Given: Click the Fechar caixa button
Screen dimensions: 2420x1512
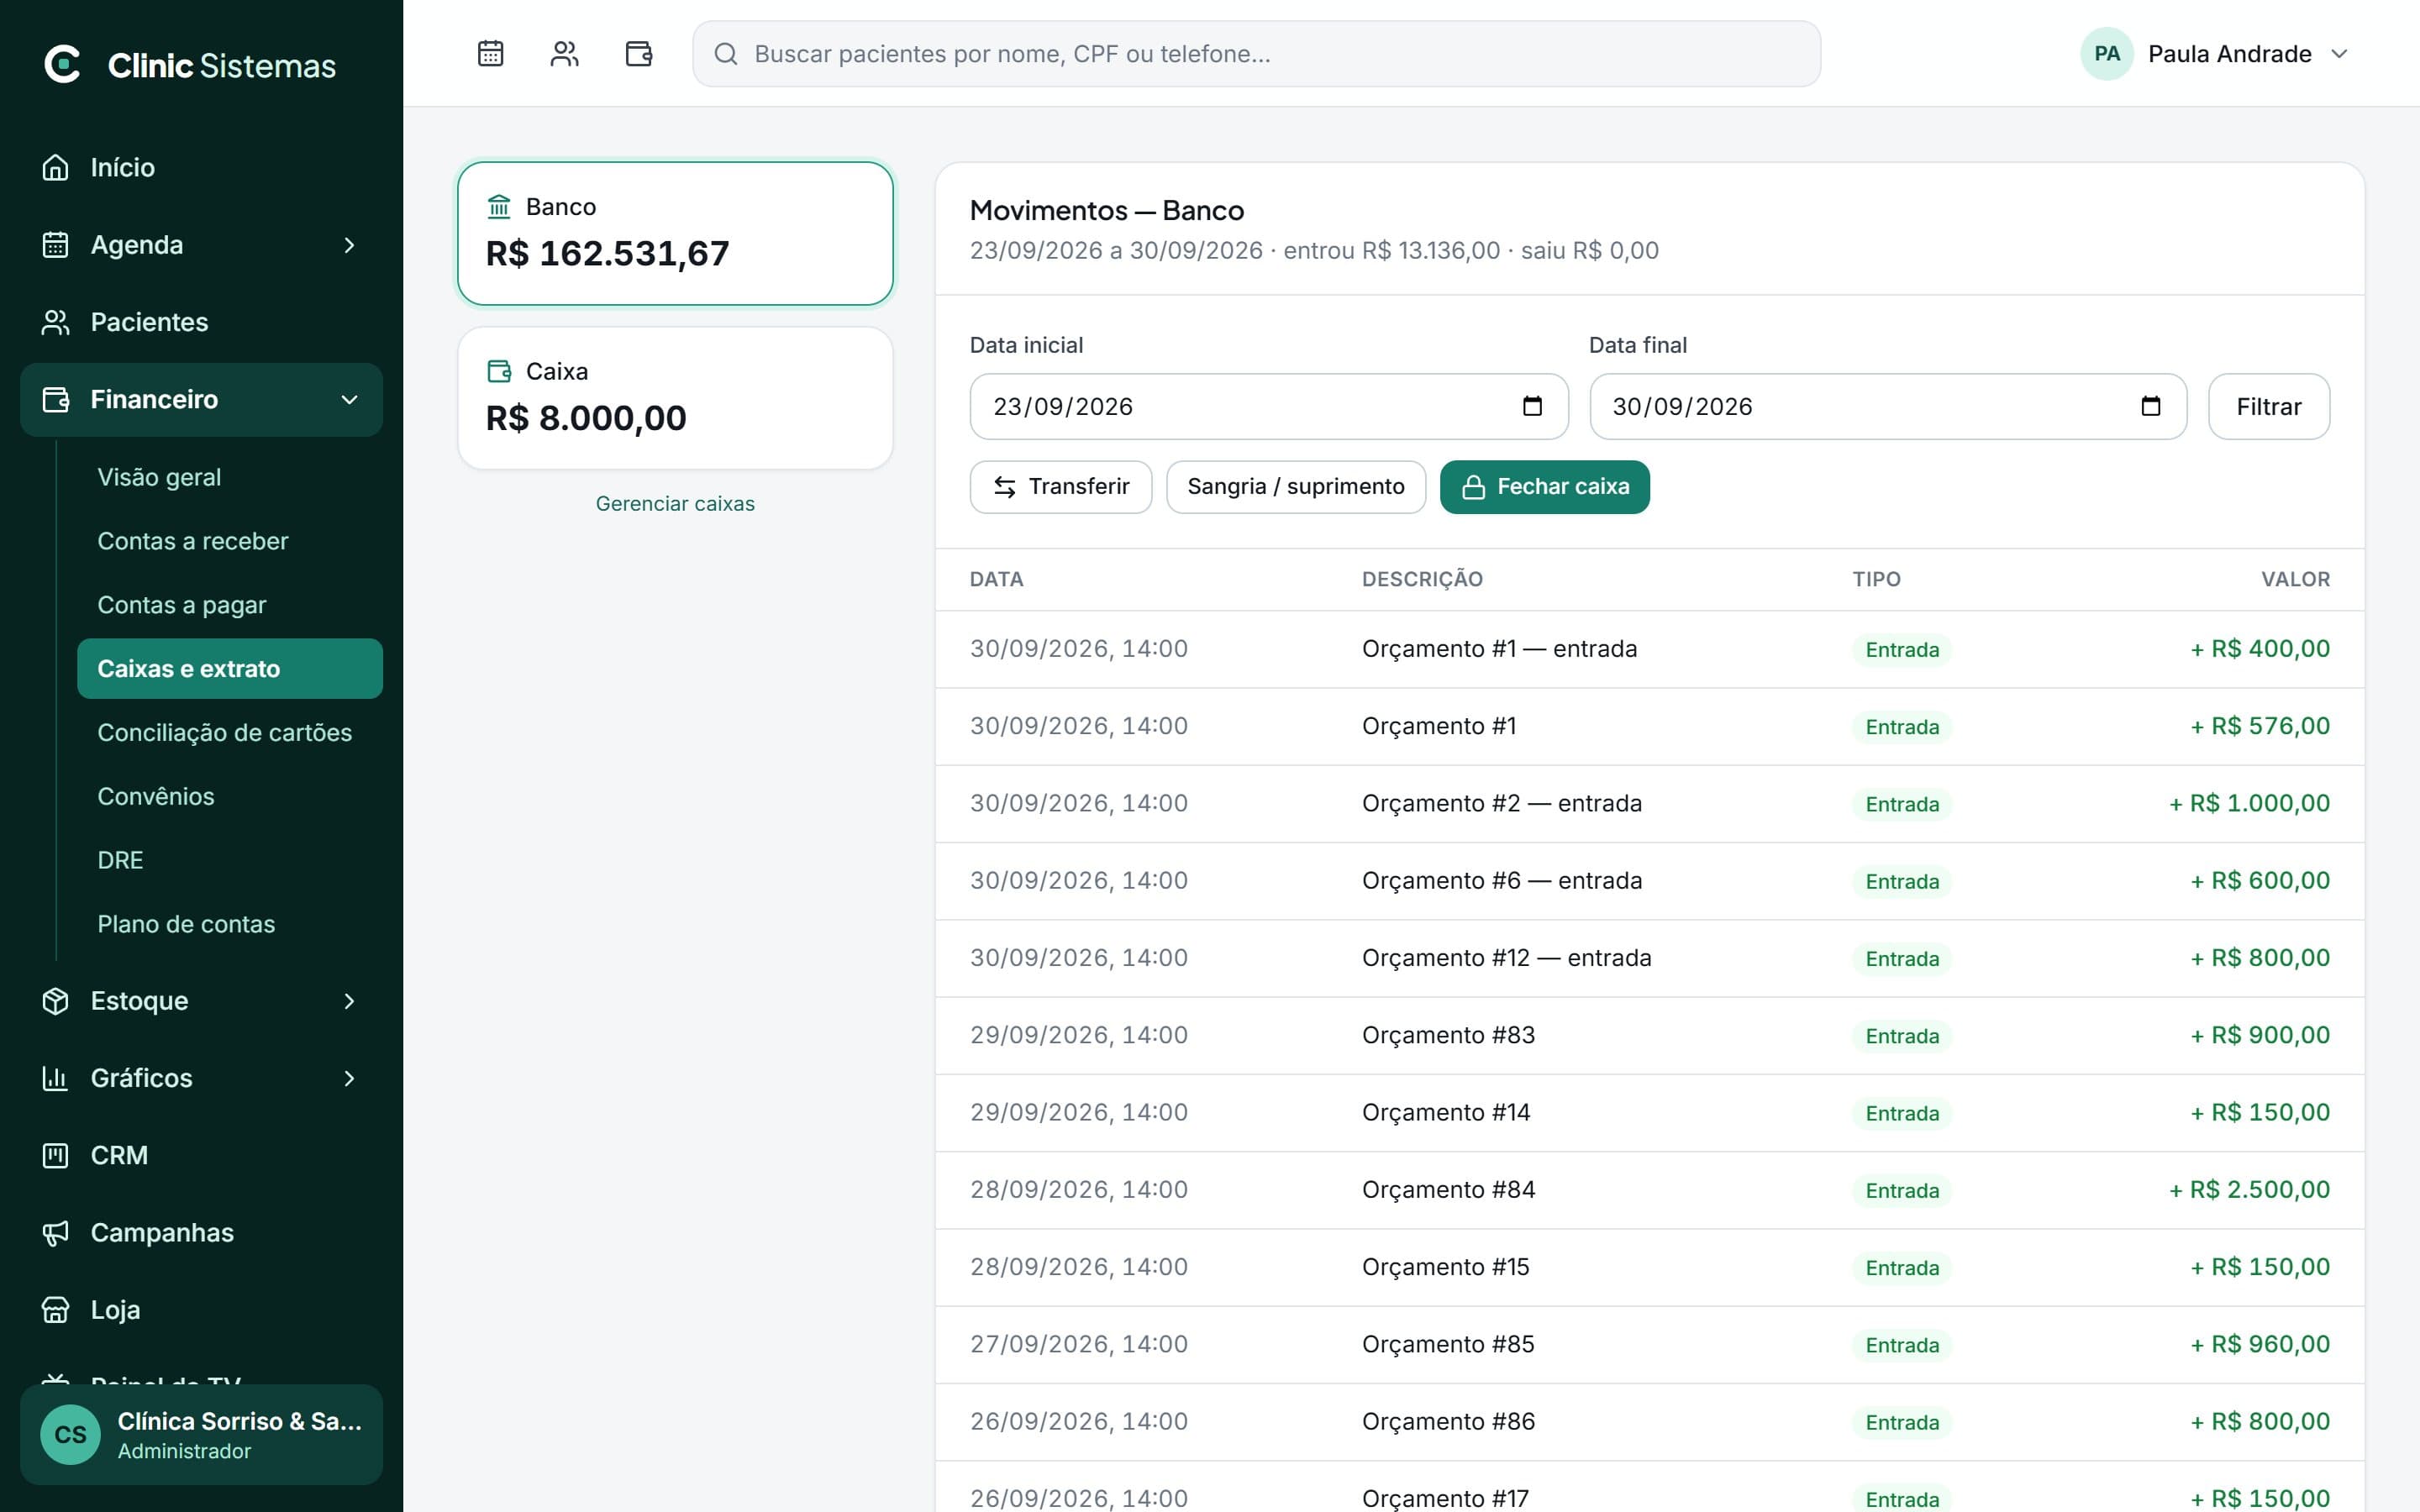Looking at the screenshot, I should 1544,487.
